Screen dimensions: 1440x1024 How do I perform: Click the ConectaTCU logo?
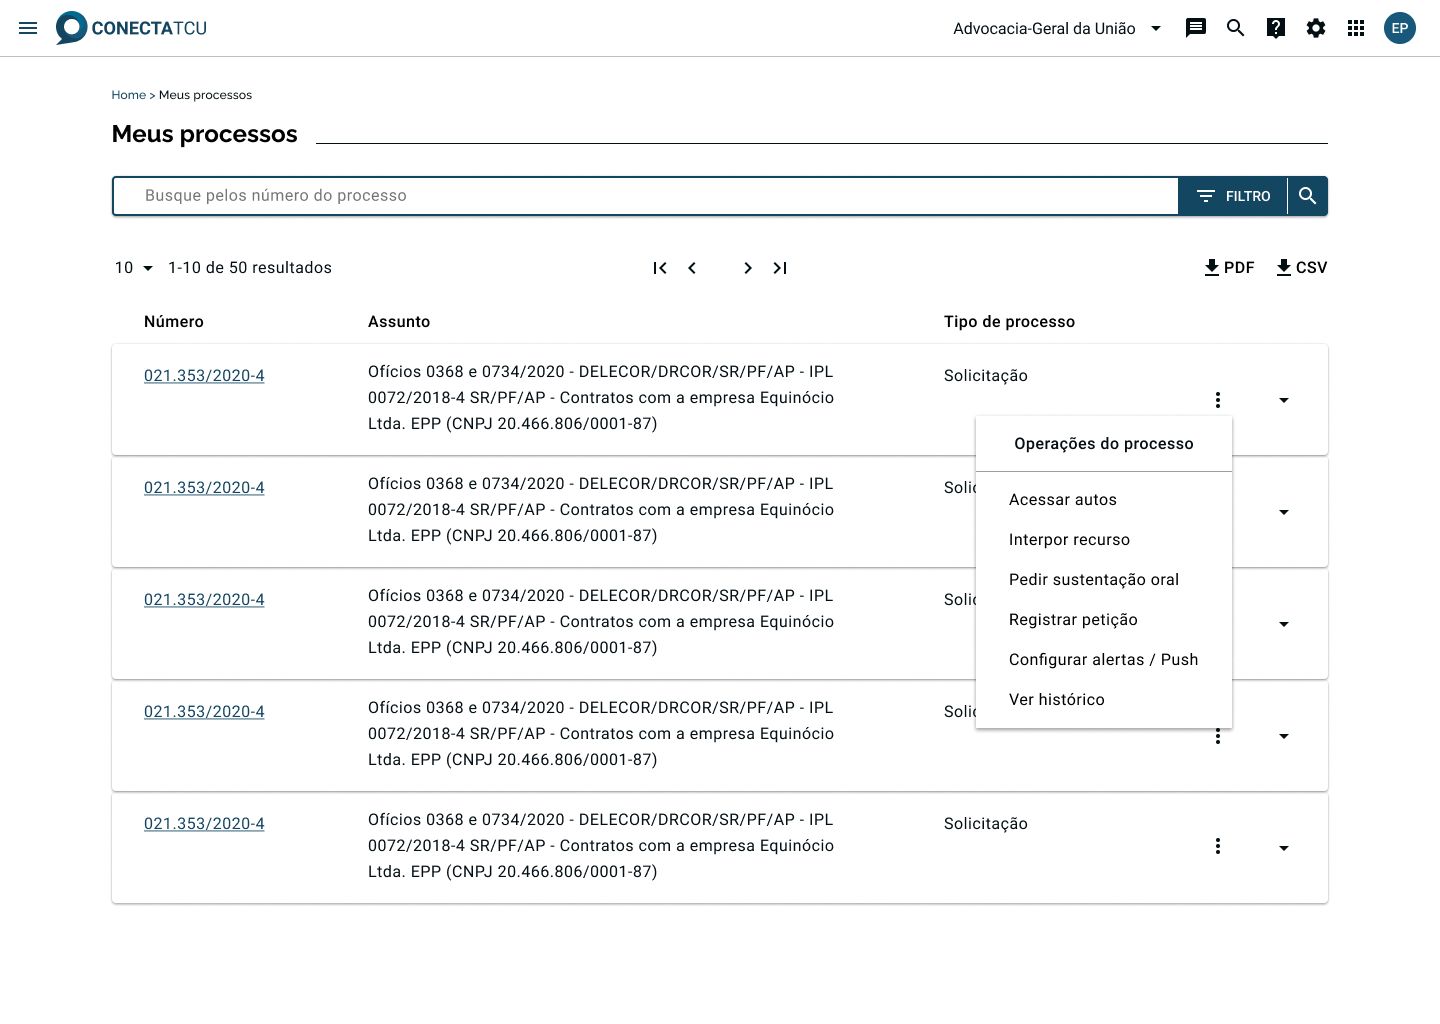click(131, 28)
